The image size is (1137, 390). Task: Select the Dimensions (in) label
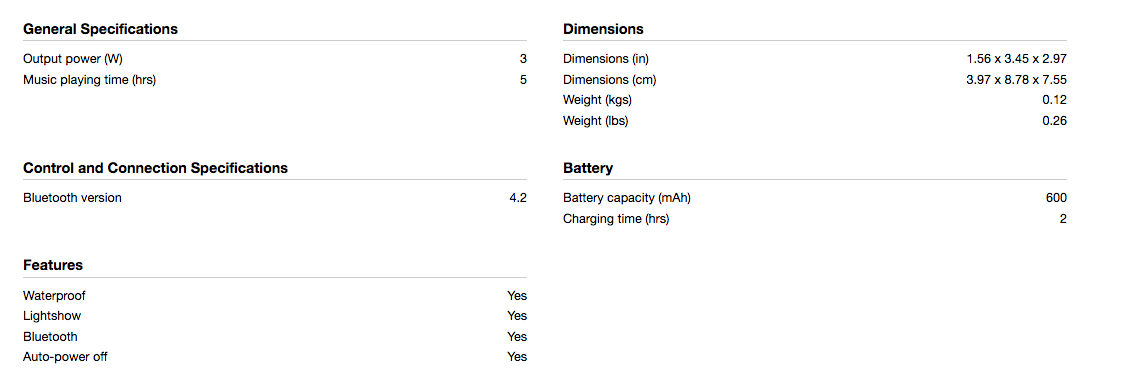click(605, 59)
